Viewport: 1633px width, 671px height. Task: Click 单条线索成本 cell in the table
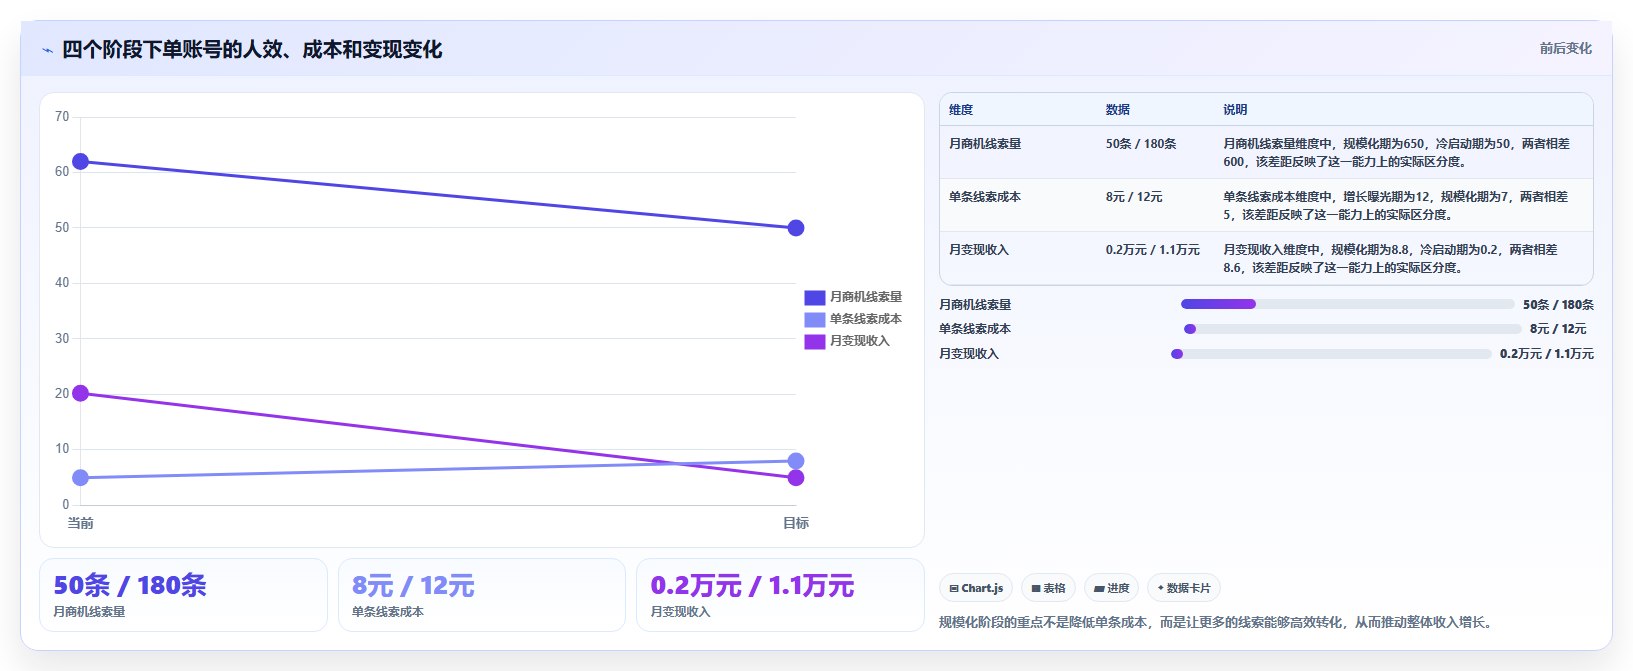tap(985, 197)
